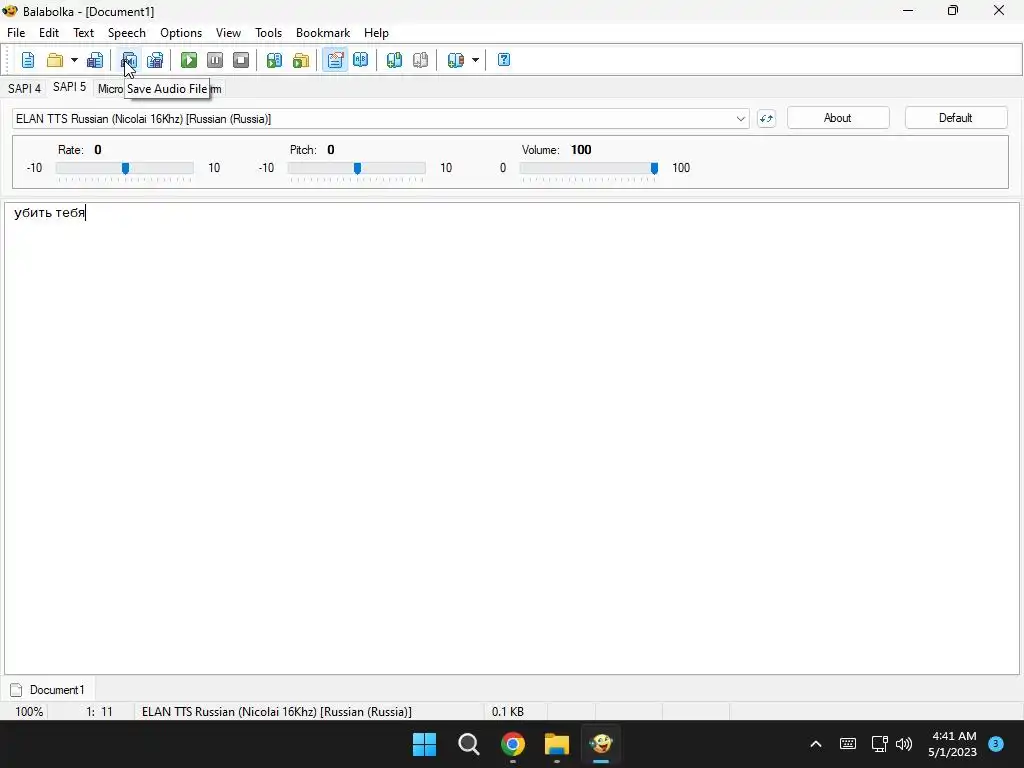The height and width of the screenshot is (768, 1024).
Task: Show hidden icons in the system tray
Action: point(816,744)
